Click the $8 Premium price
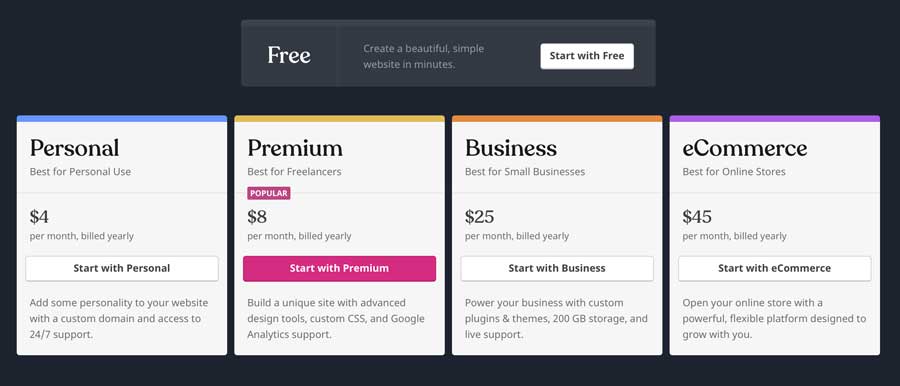 tap(257, 217)
